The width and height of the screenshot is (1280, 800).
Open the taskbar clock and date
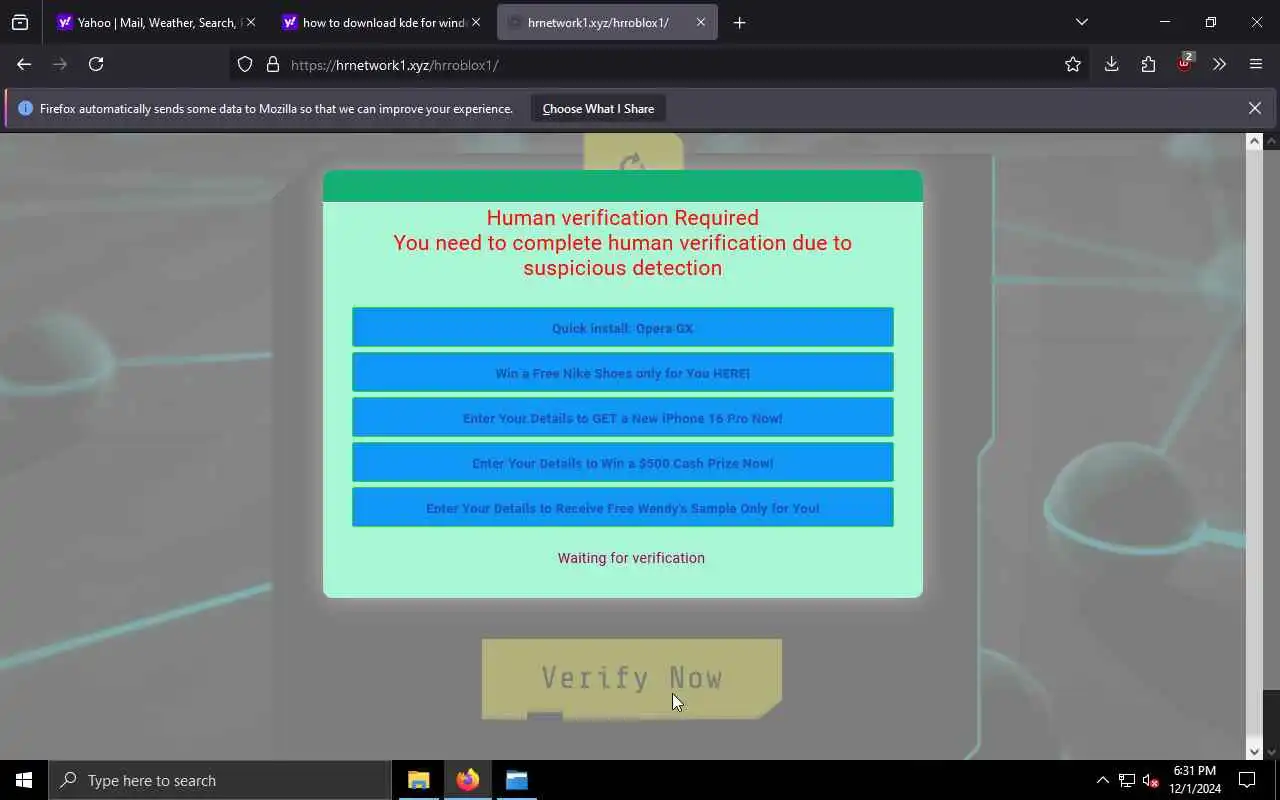[1195, 780]
